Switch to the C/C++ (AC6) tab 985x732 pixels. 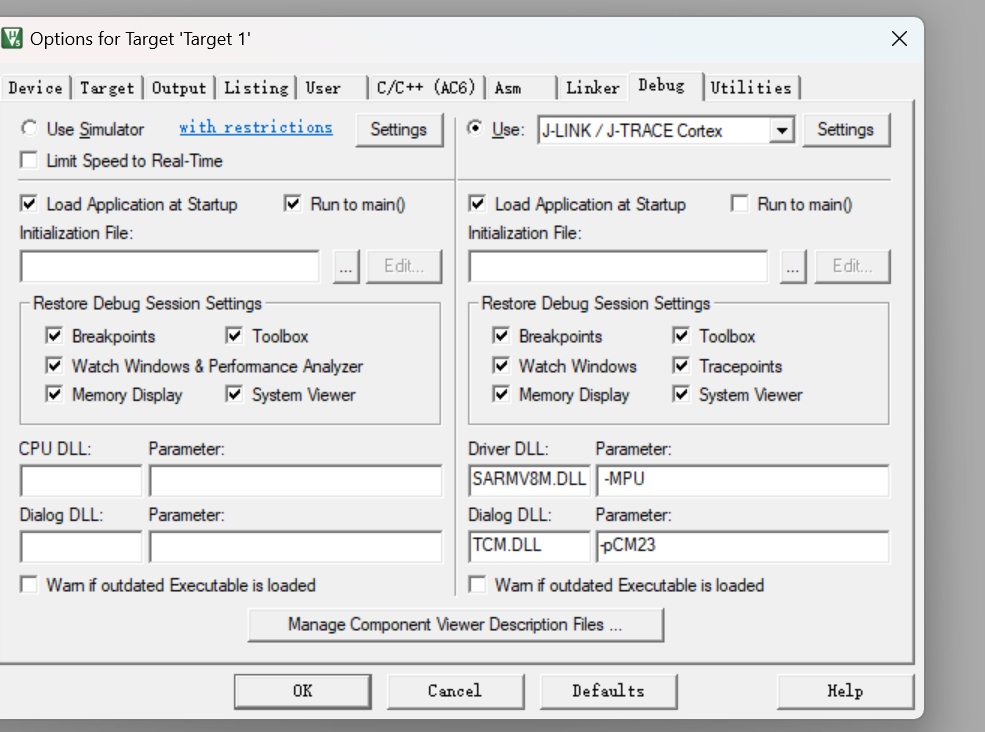[x=426, y=88]
